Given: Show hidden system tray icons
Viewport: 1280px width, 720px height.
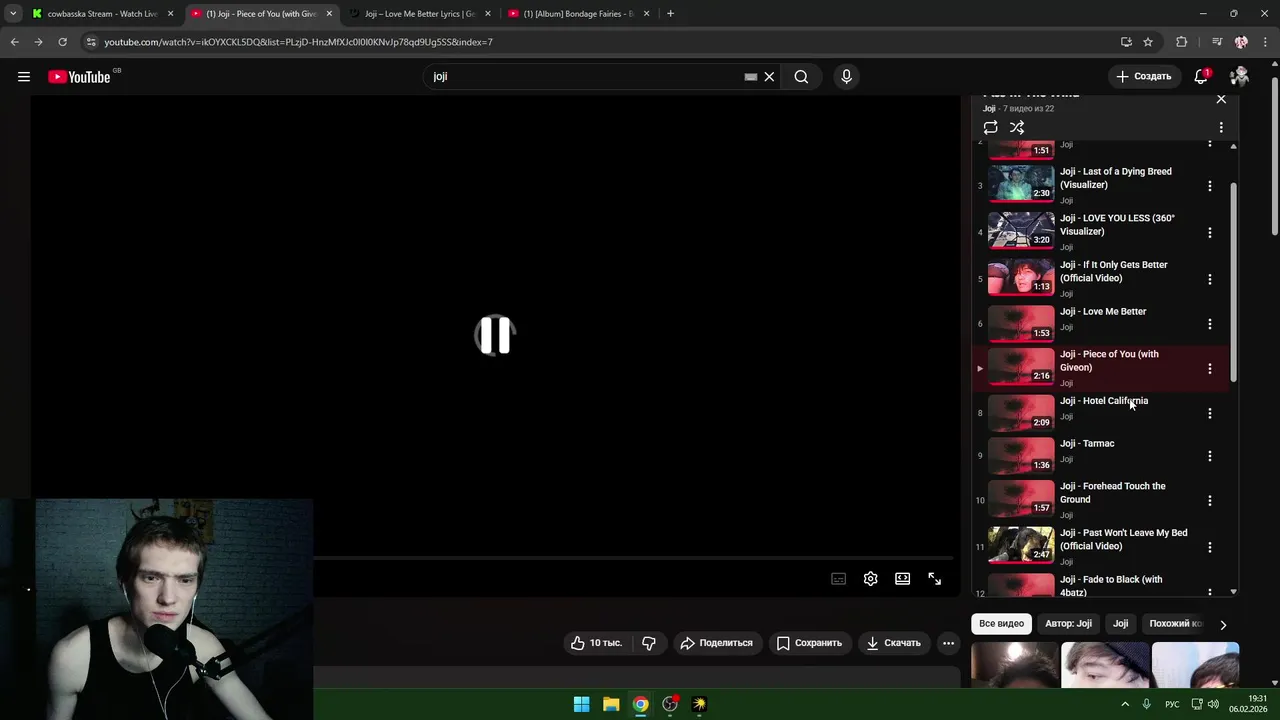Looking at the screenshot, I should tap(1125, 704).
